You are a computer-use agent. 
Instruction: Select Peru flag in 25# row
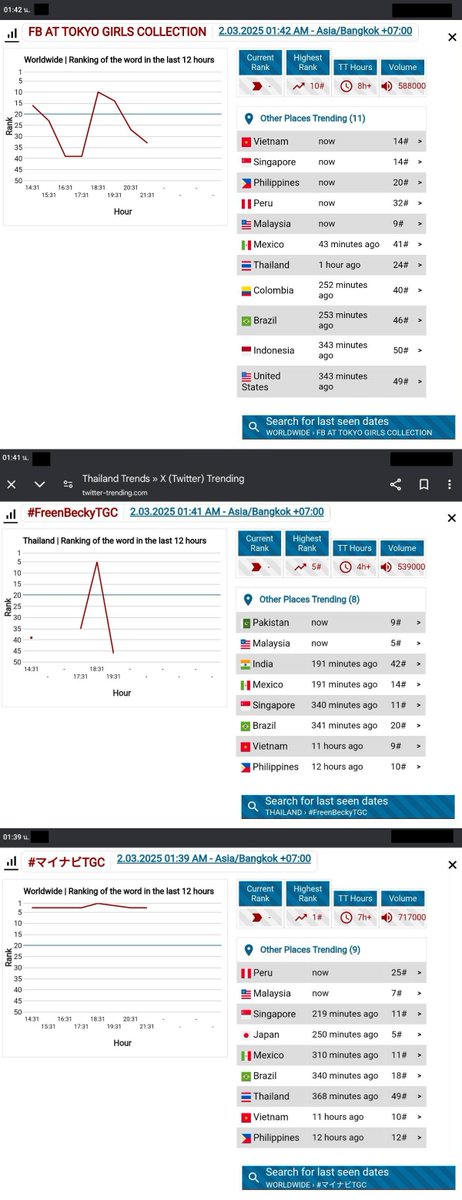(x=246, y=973)
